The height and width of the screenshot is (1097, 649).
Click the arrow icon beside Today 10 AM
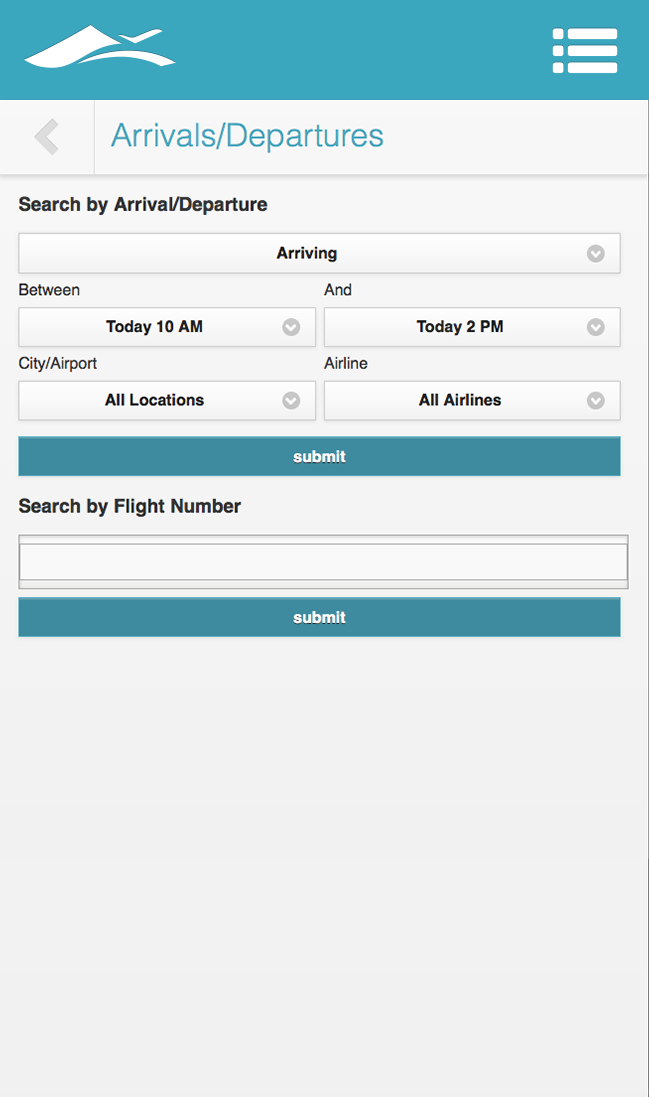coord(291,327)
